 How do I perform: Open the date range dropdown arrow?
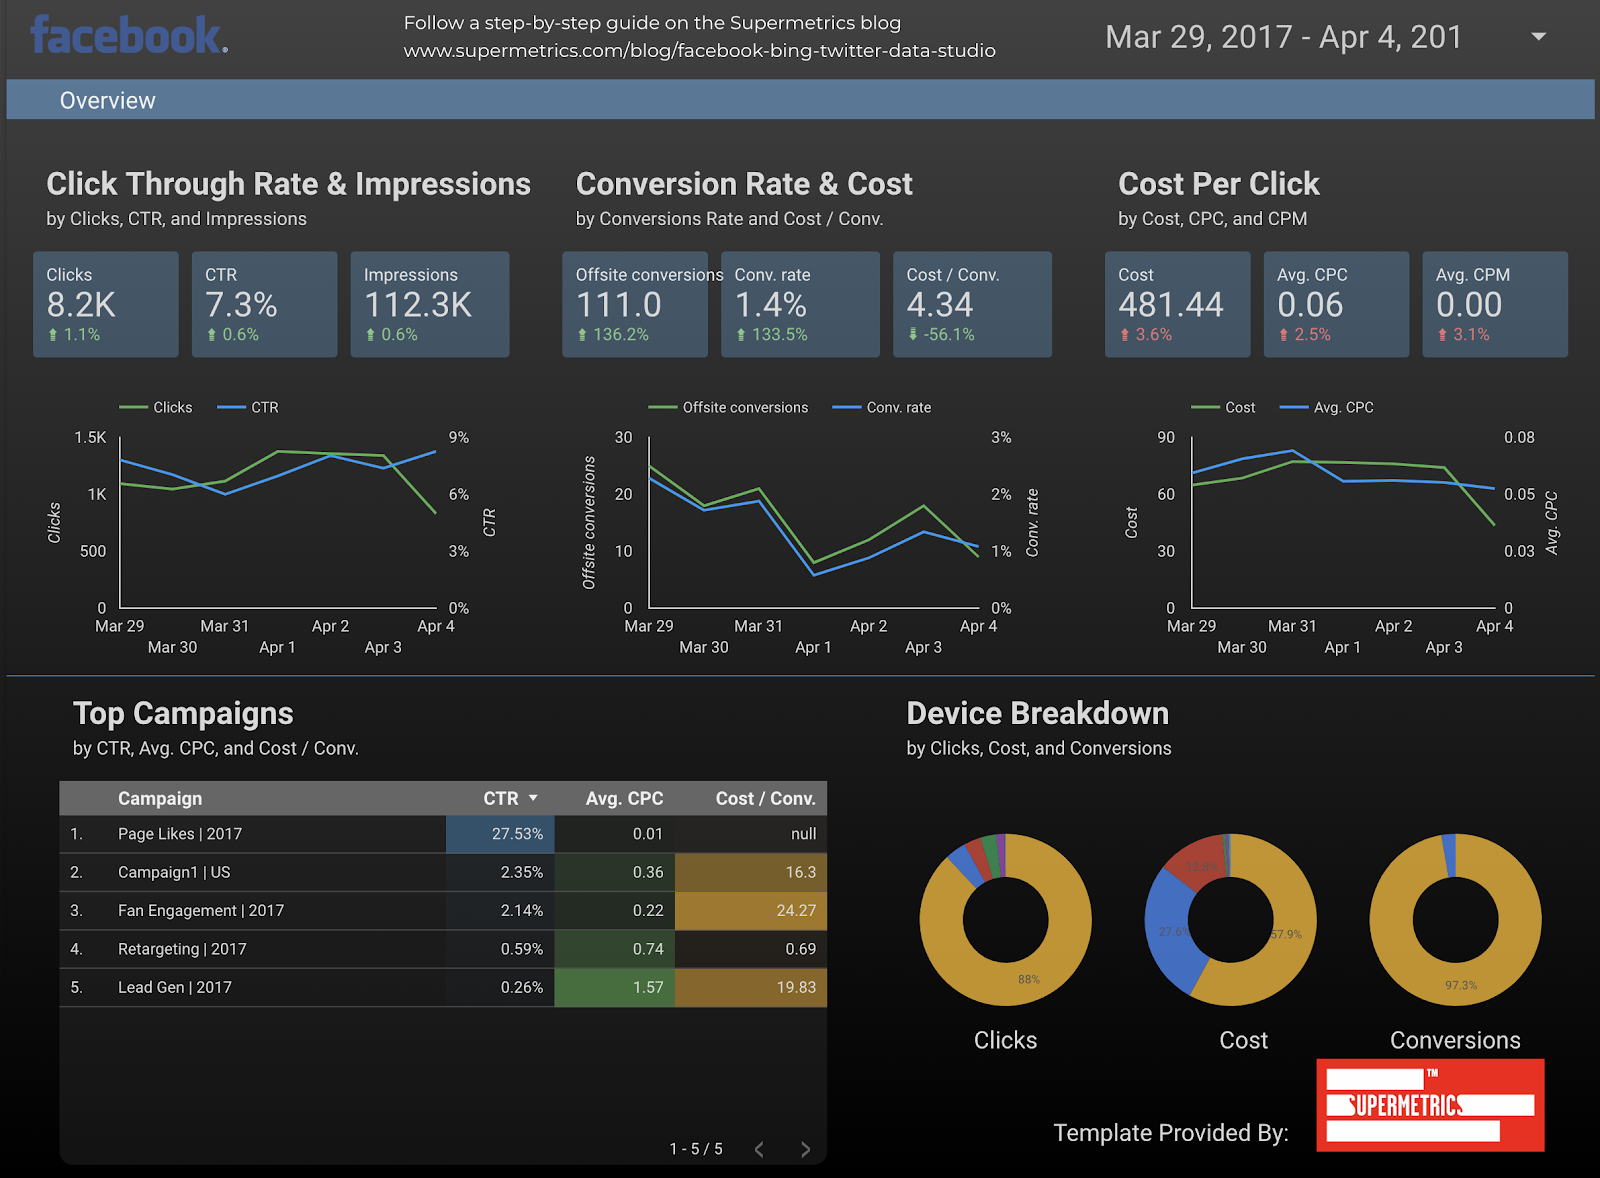click(1539, 37)
